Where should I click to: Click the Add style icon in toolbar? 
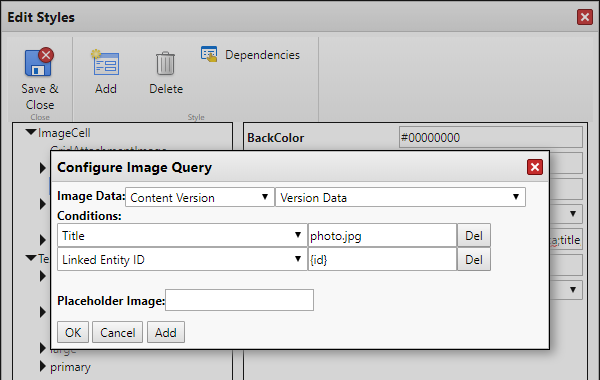[105, 62]
